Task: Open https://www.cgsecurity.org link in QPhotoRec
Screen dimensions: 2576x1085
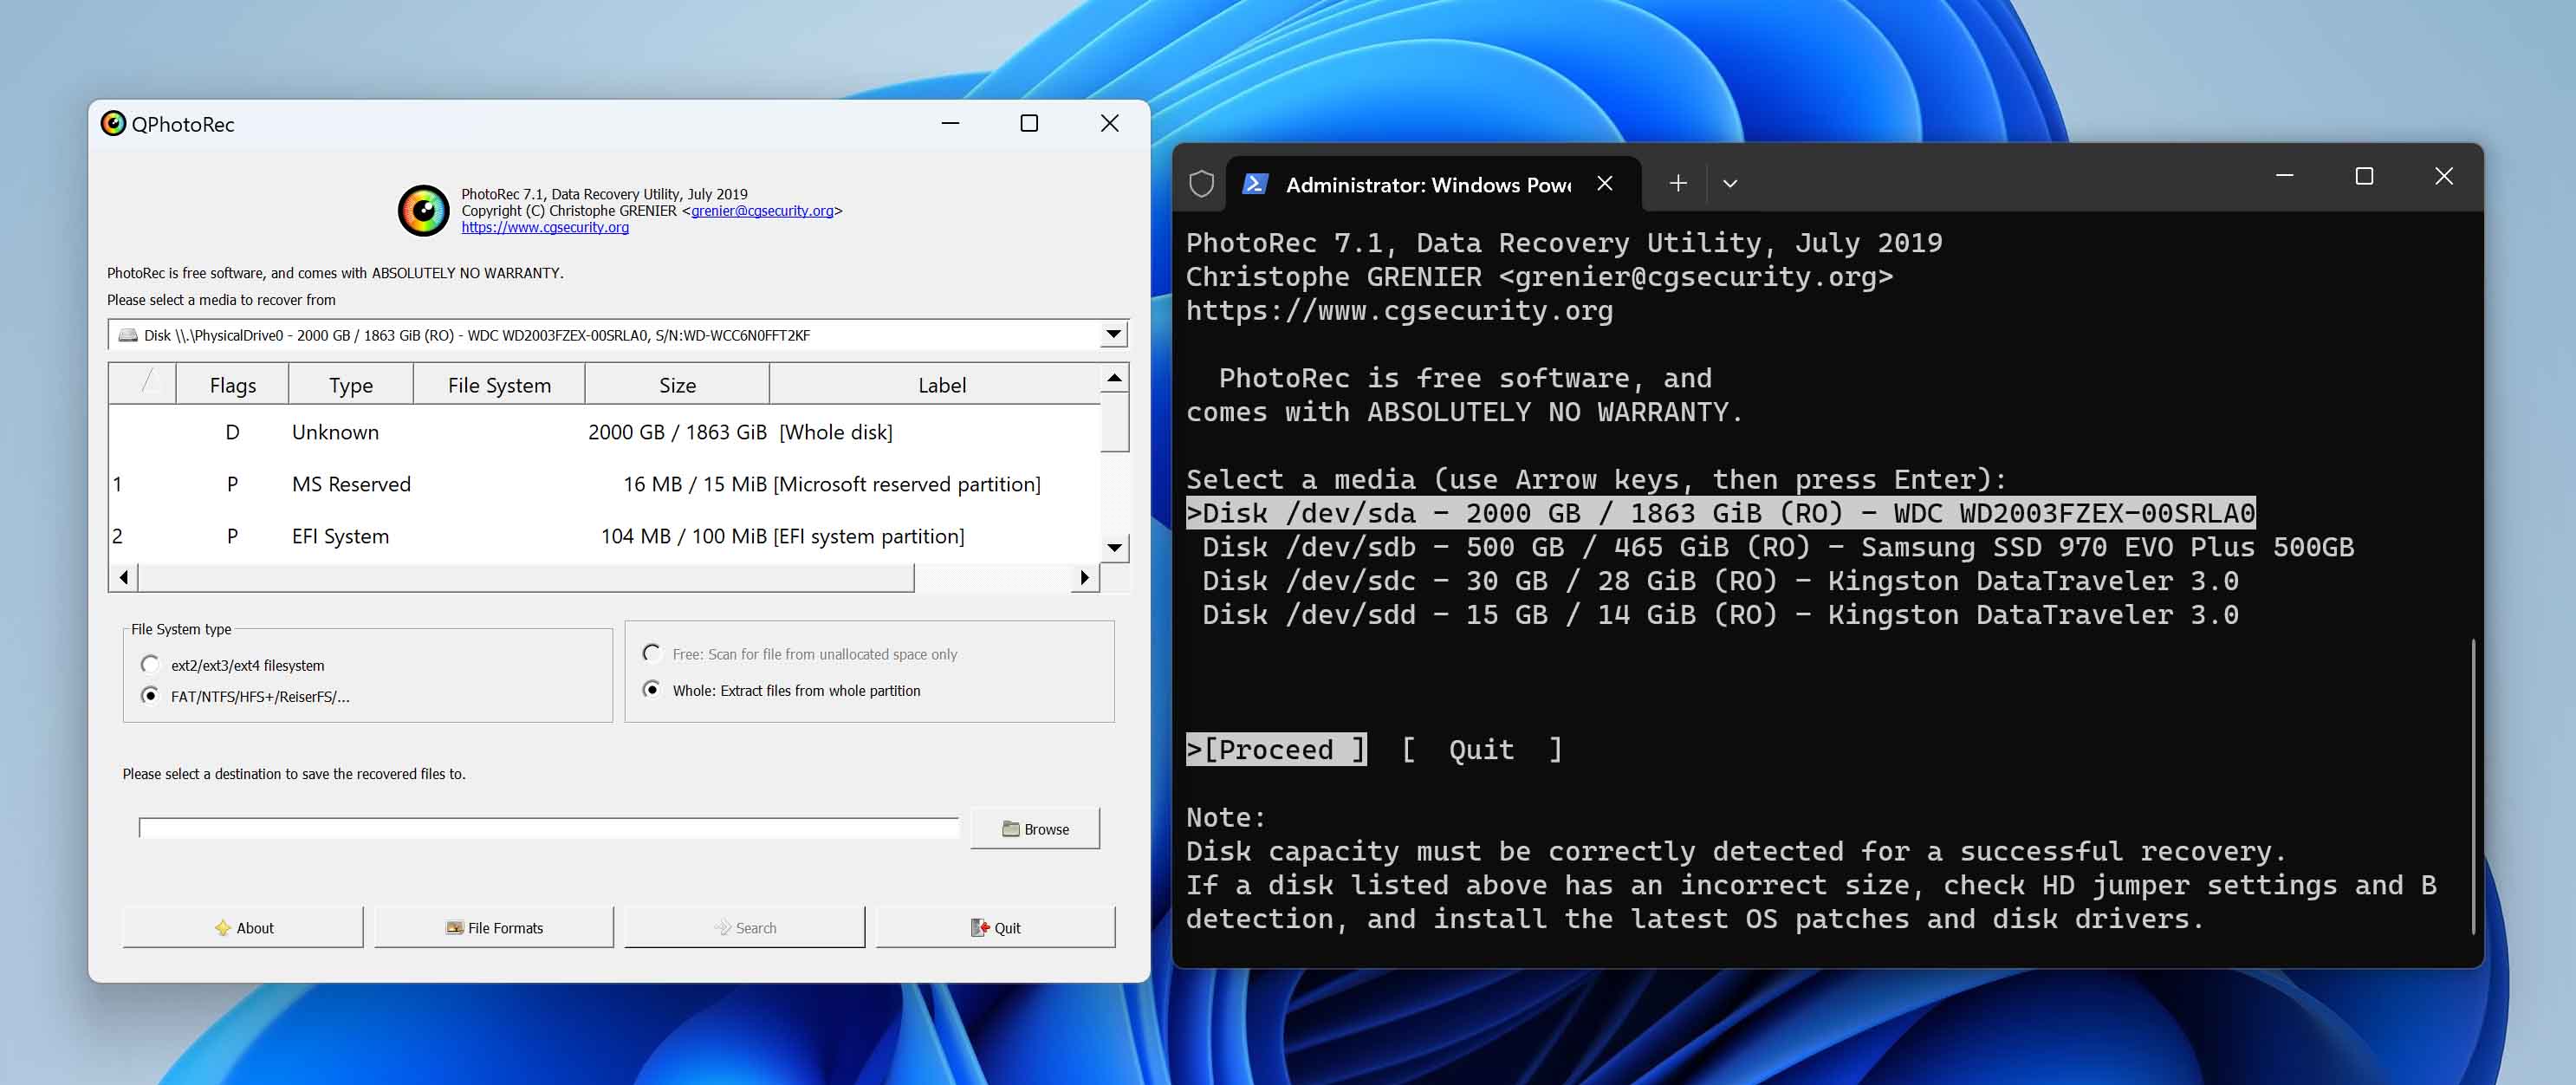Action: coord(545,228)
